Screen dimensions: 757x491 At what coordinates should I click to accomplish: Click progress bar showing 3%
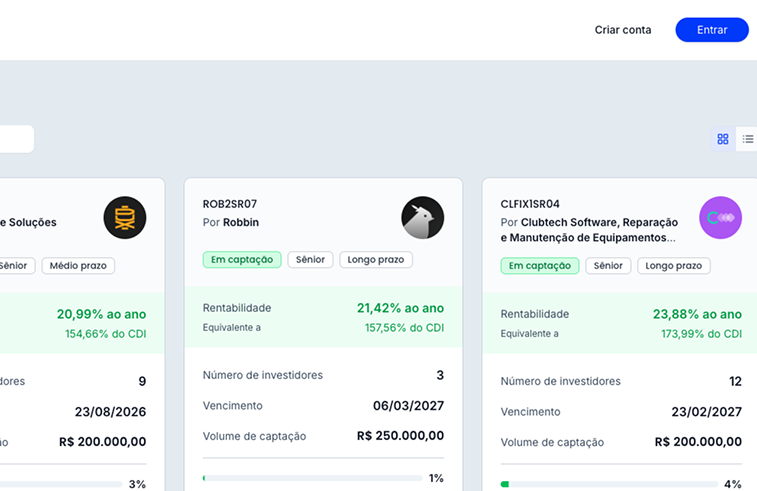[x=60, y=484]
